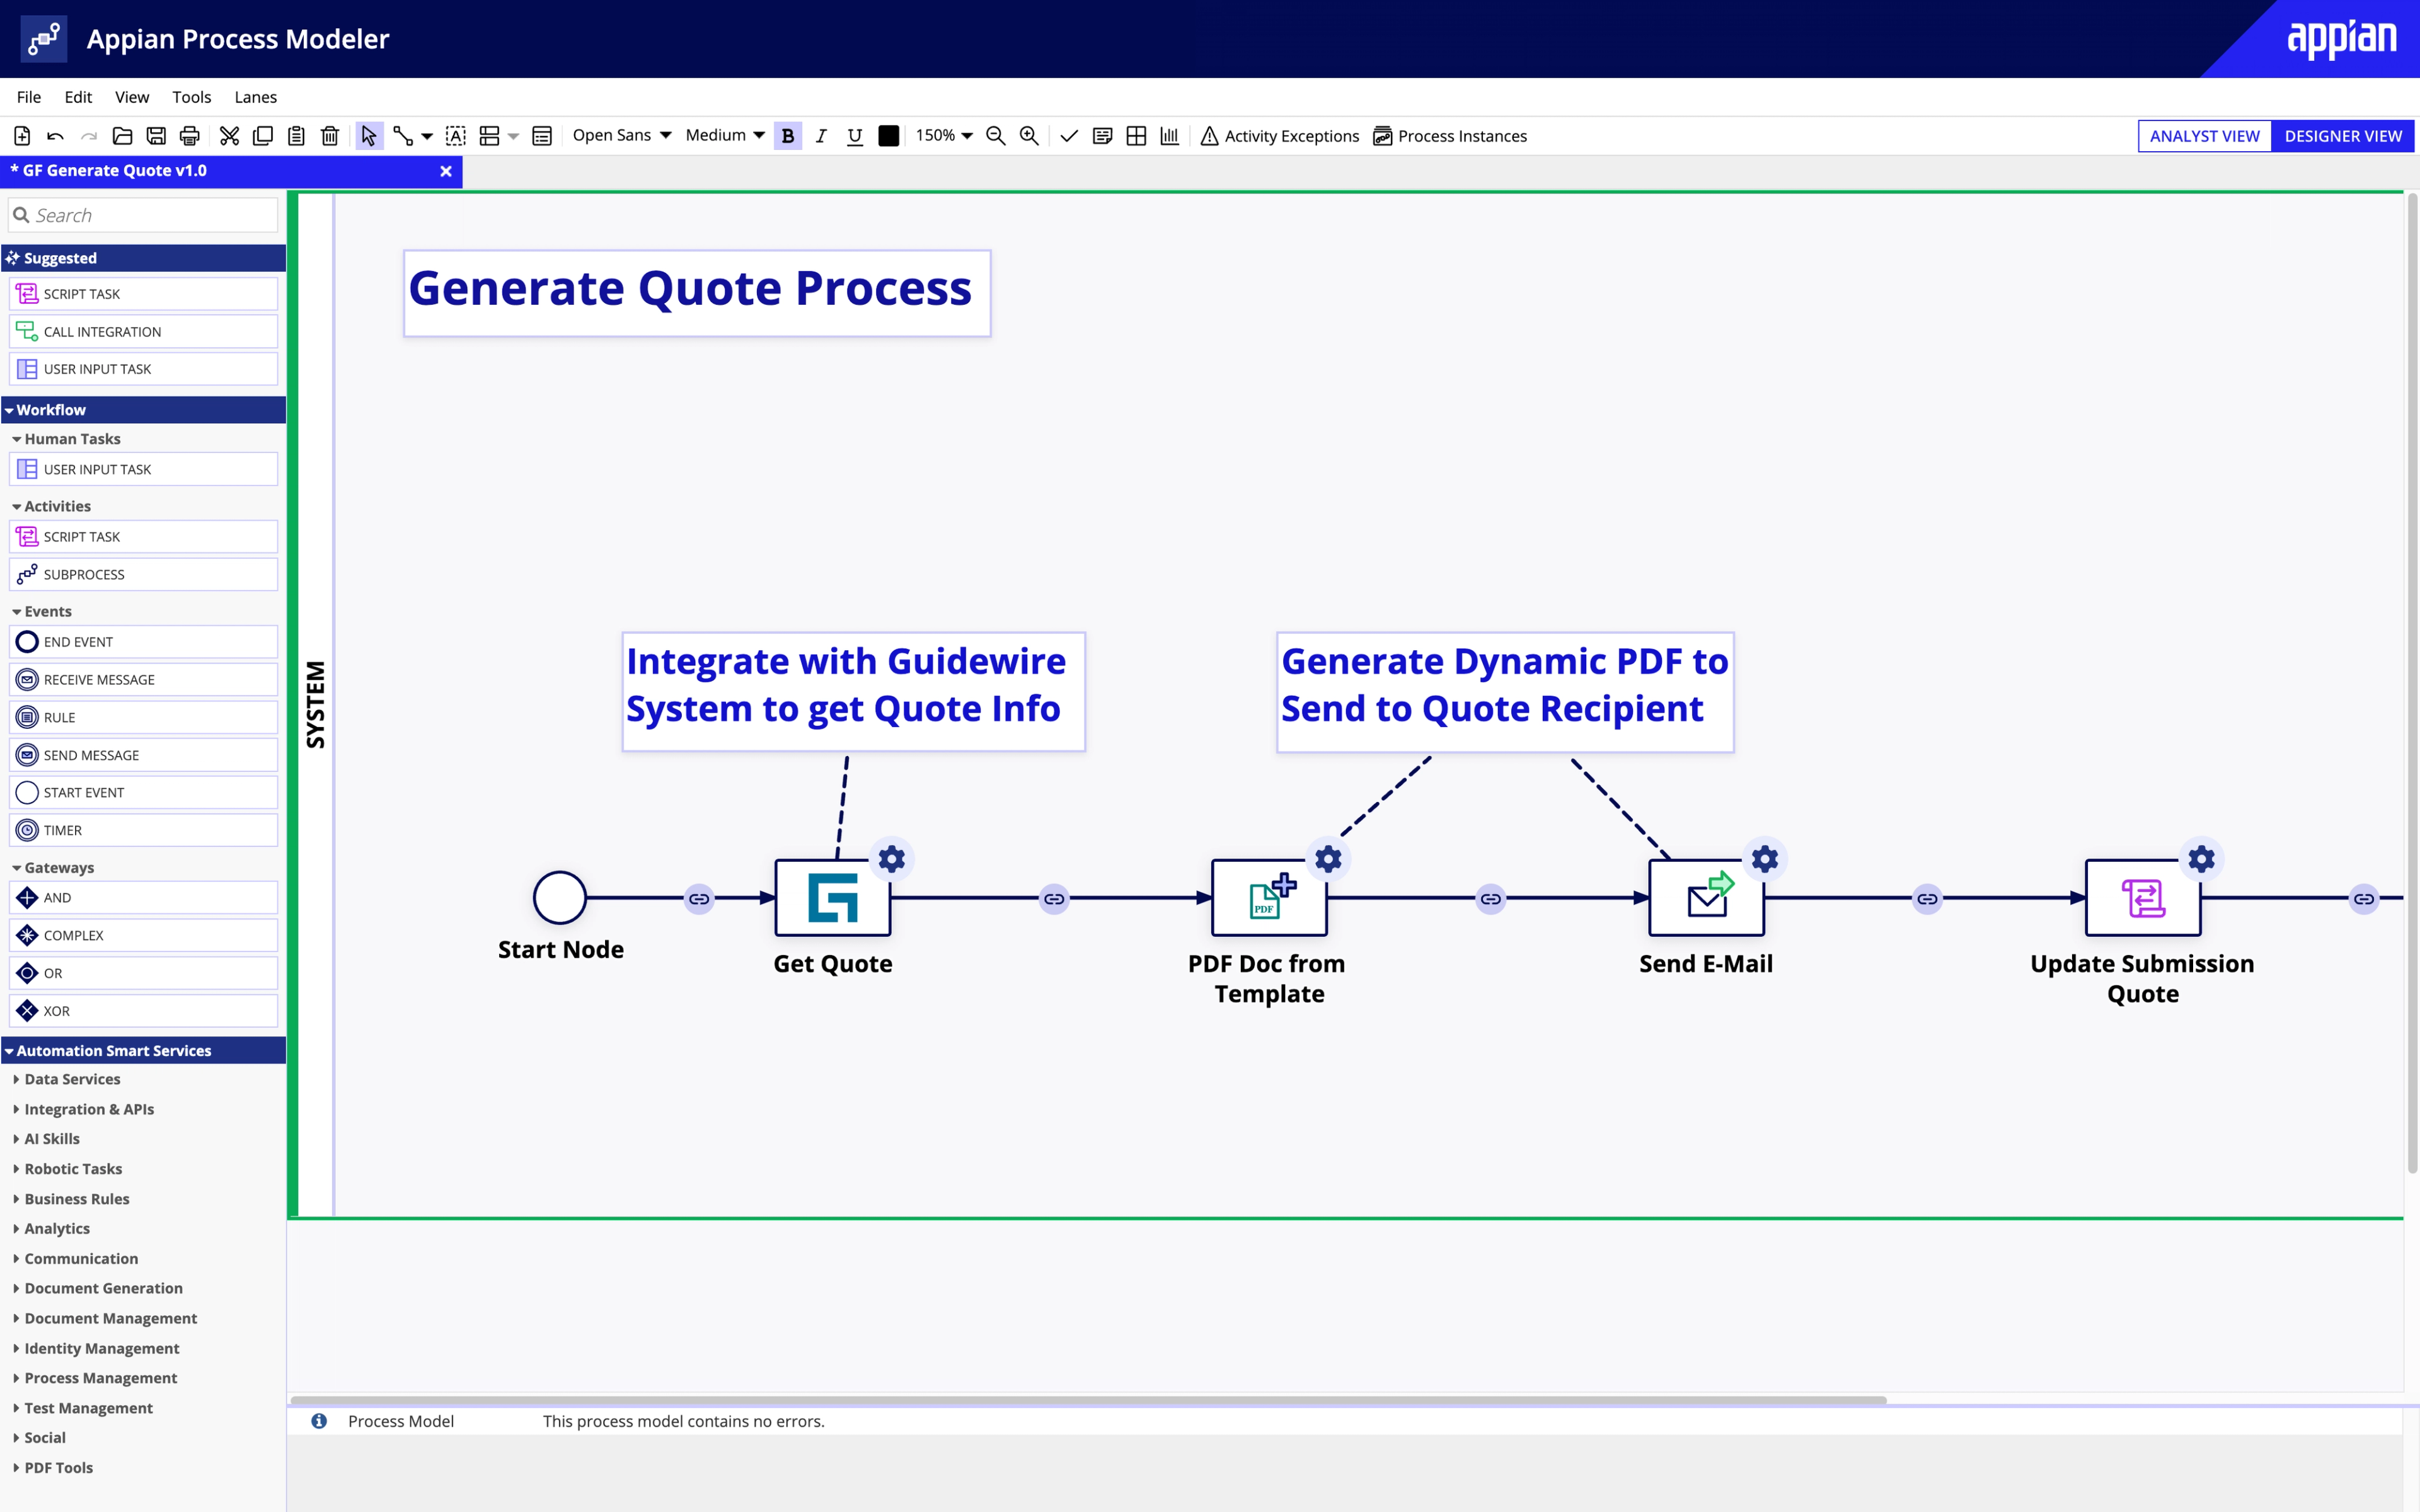Click the Start Node circle

[560, 898]
